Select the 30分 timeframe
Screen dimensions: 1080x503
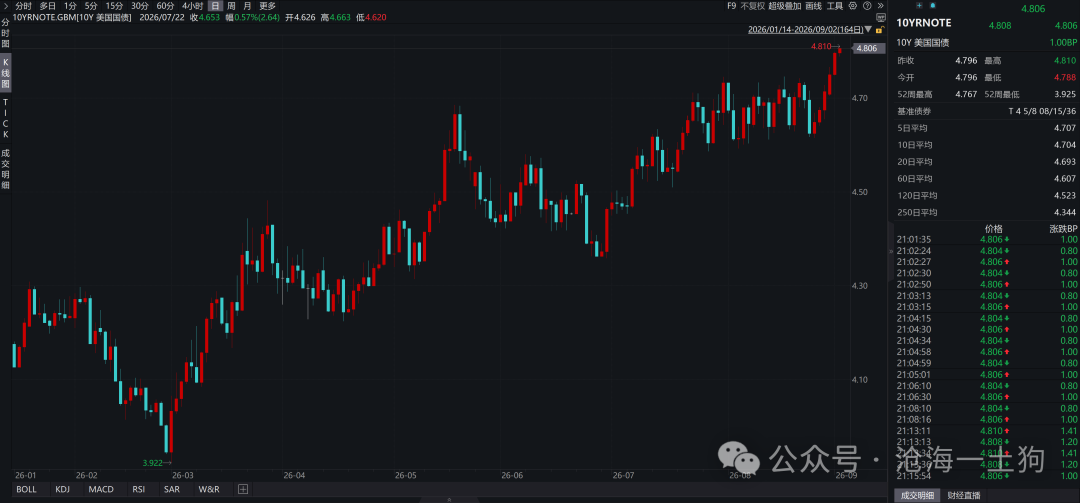(x=140, y=6)
